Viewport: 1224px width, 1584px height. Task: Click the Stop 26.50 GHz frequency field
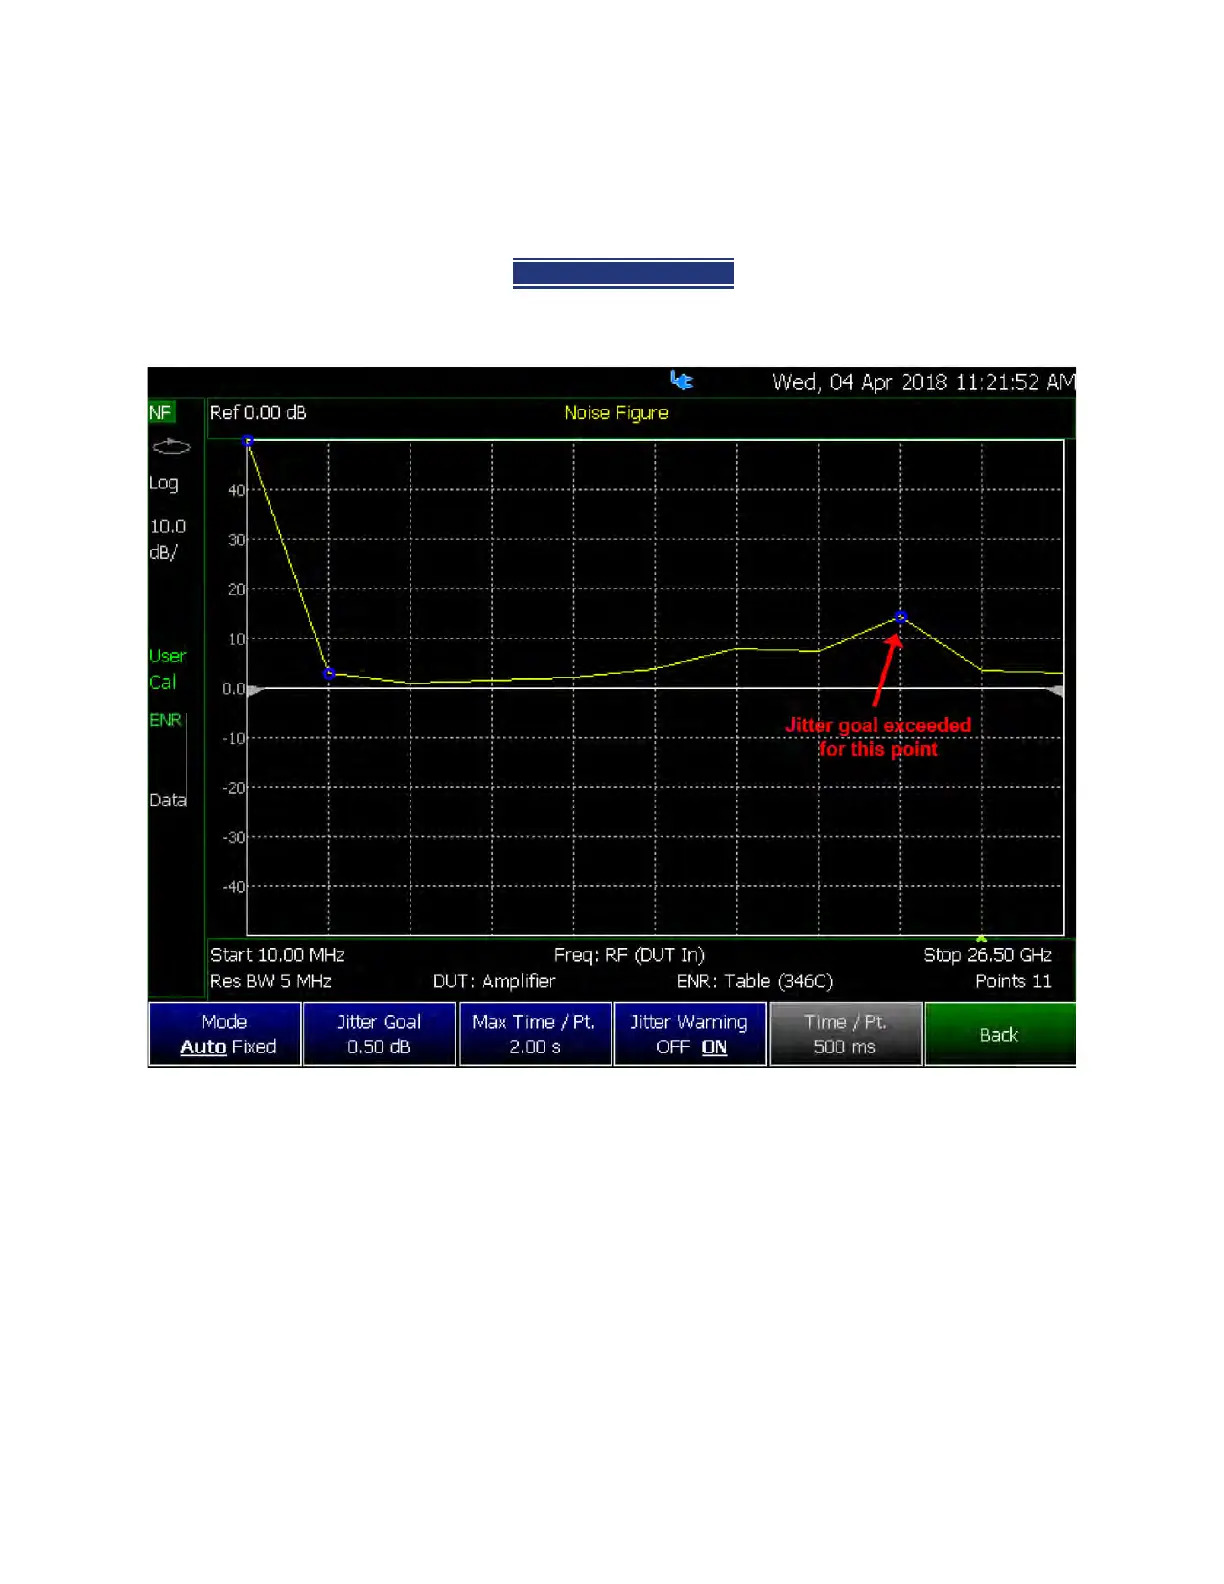coord(987,955)
